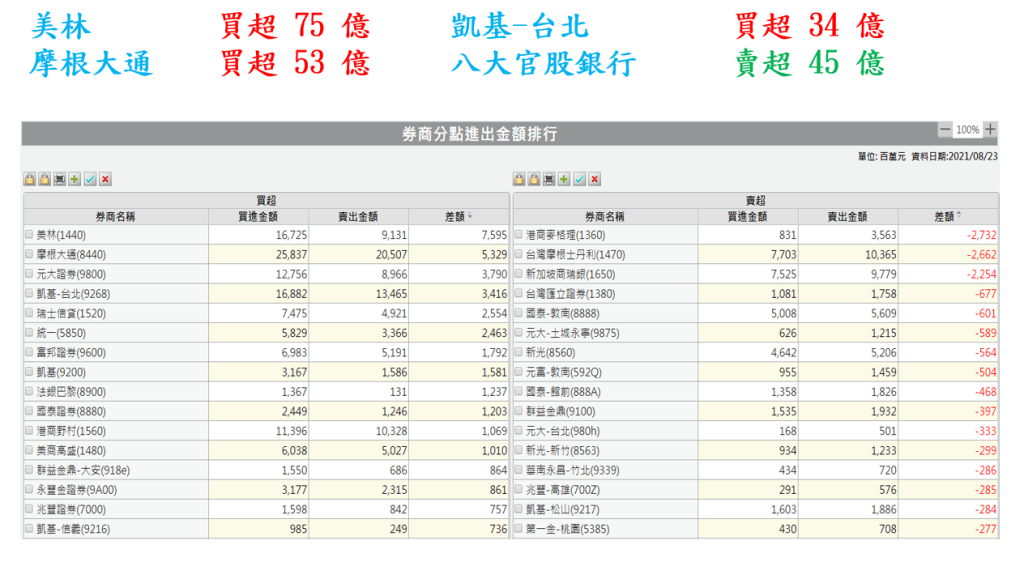
Task: Select the 摩根大通(8440) row checkbox
Action: tap(29, 255)
